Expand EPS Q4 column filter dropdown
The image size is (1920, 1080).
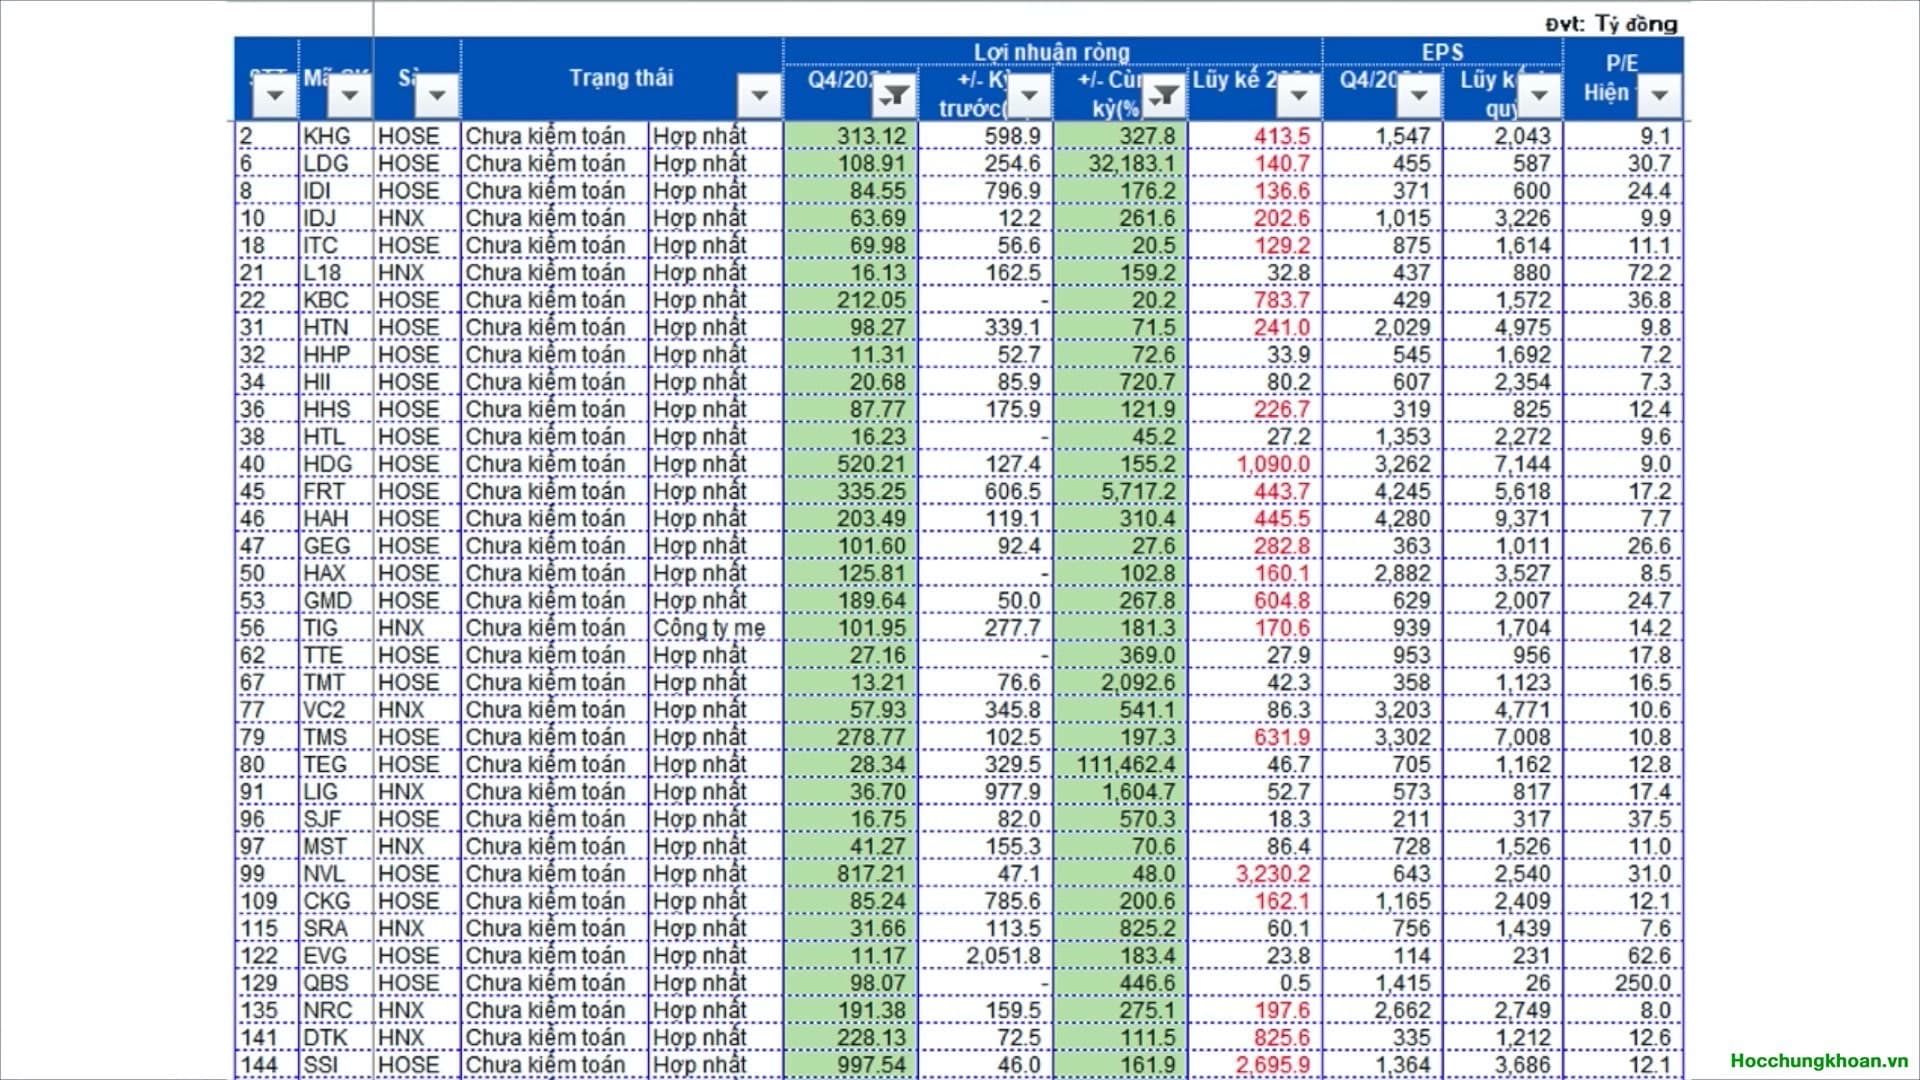pos(1419,97)
